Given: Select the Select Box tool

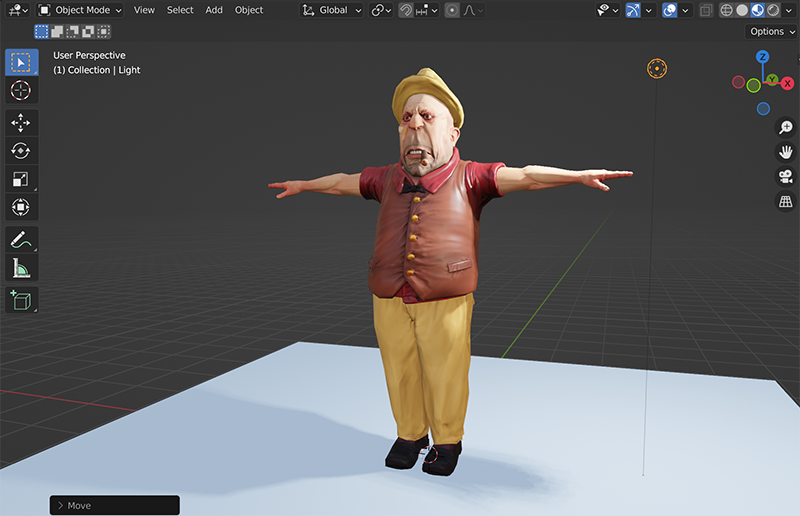Looking at the screenshot, I should click(21, 62).
